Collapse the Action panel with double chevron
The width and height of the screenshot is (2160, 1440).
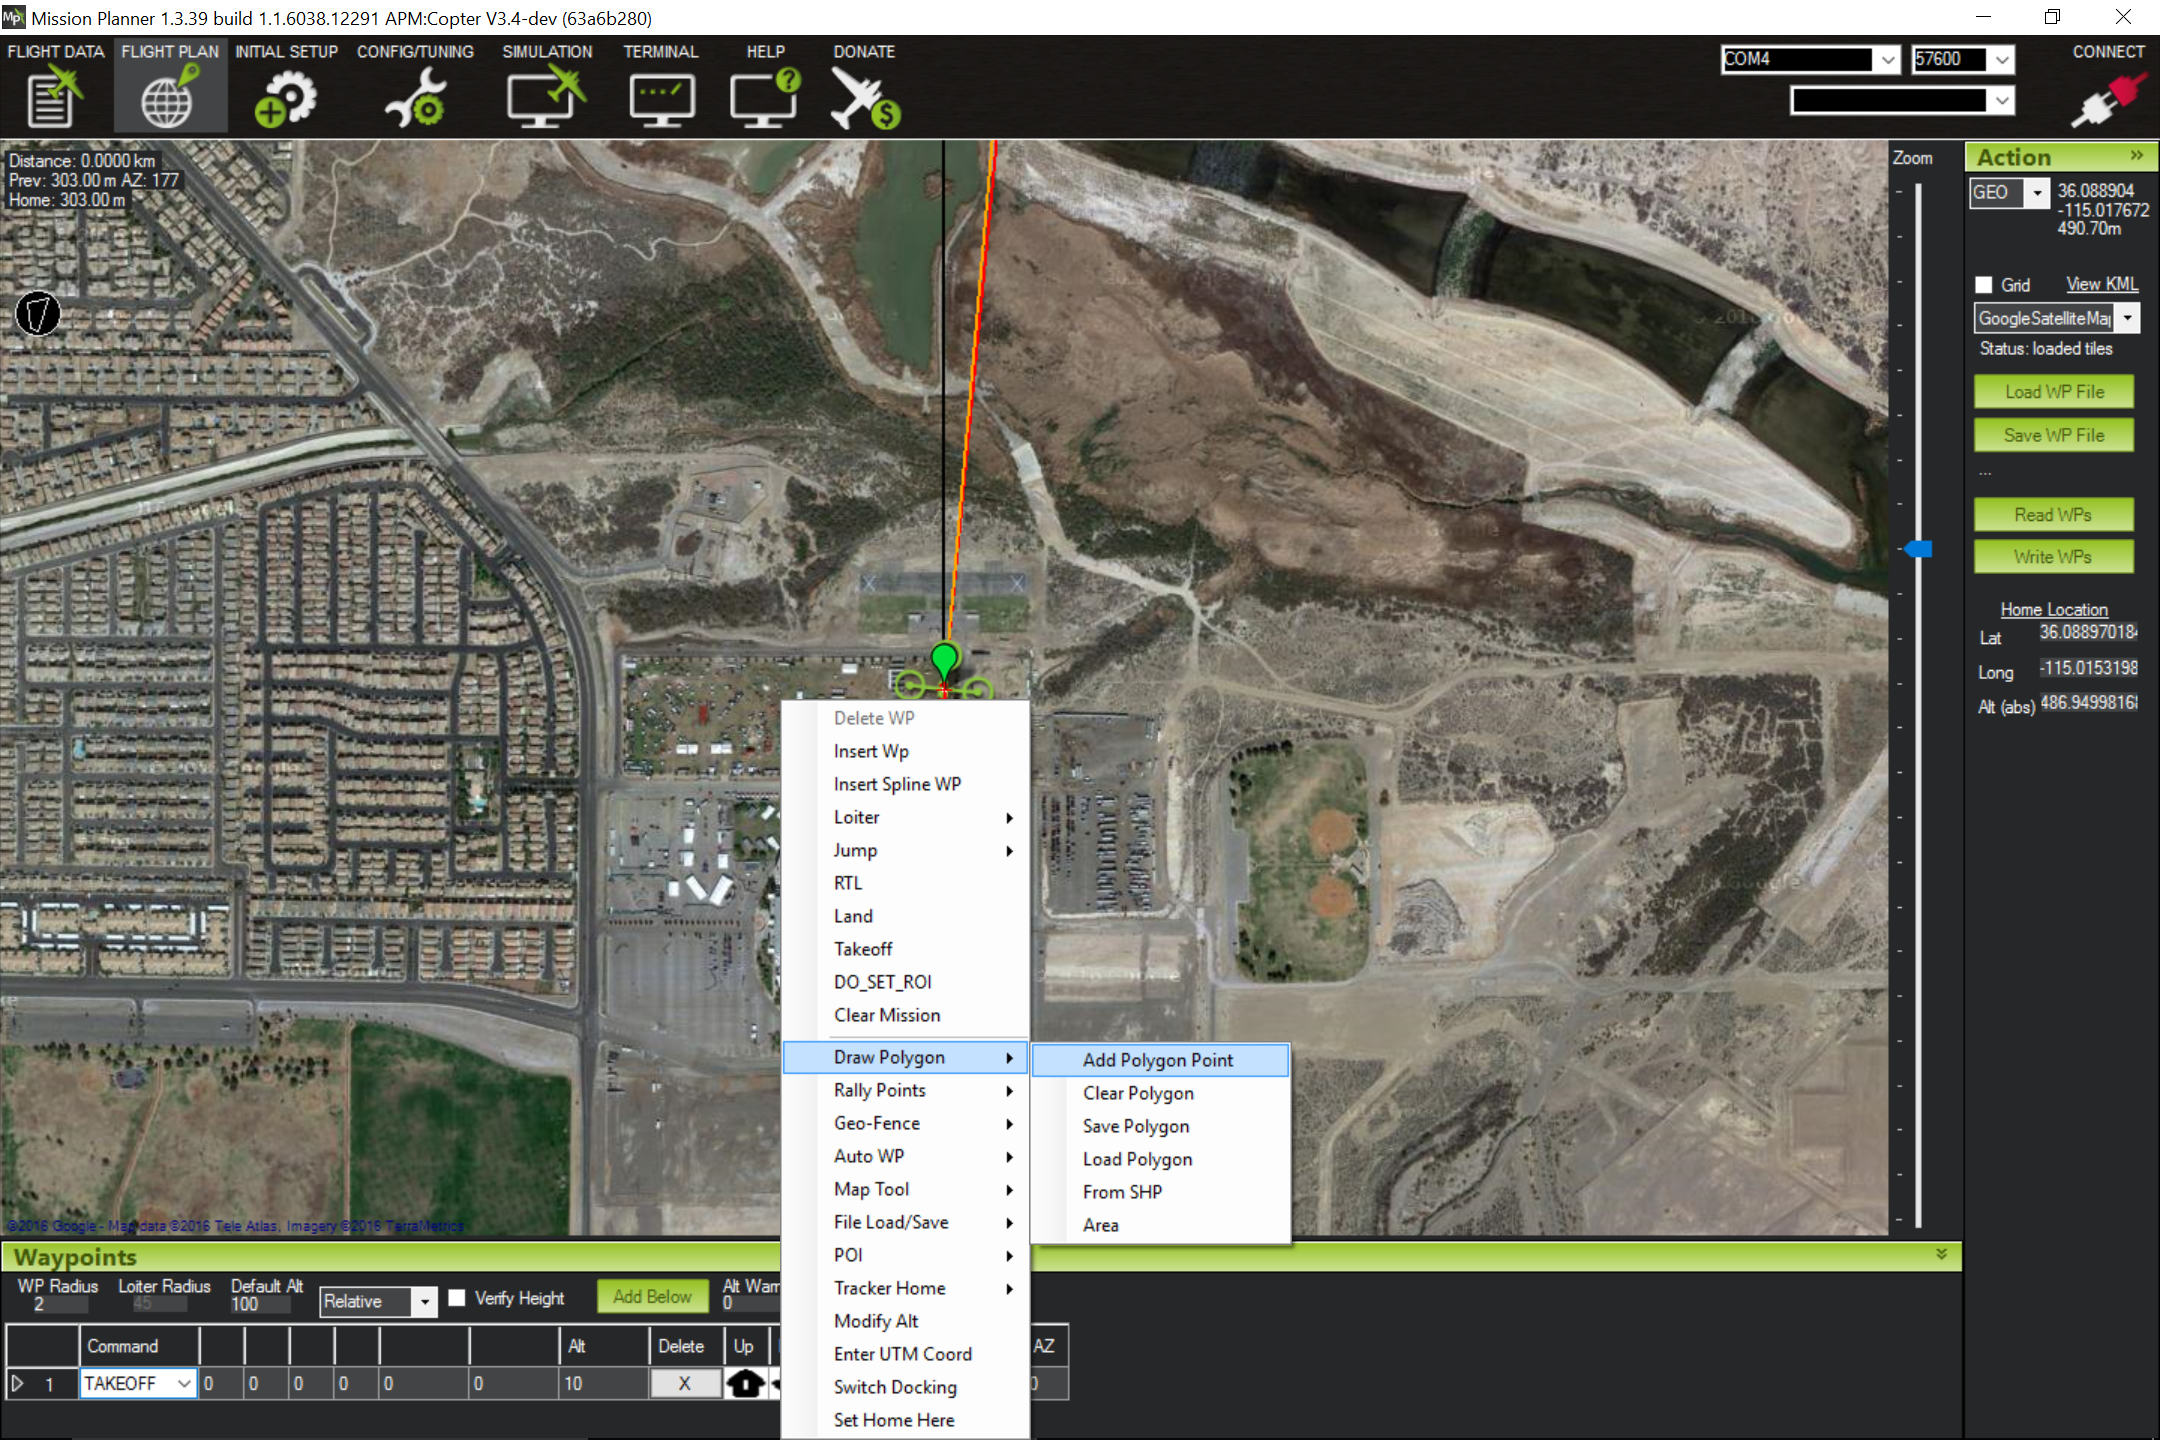2137,155
